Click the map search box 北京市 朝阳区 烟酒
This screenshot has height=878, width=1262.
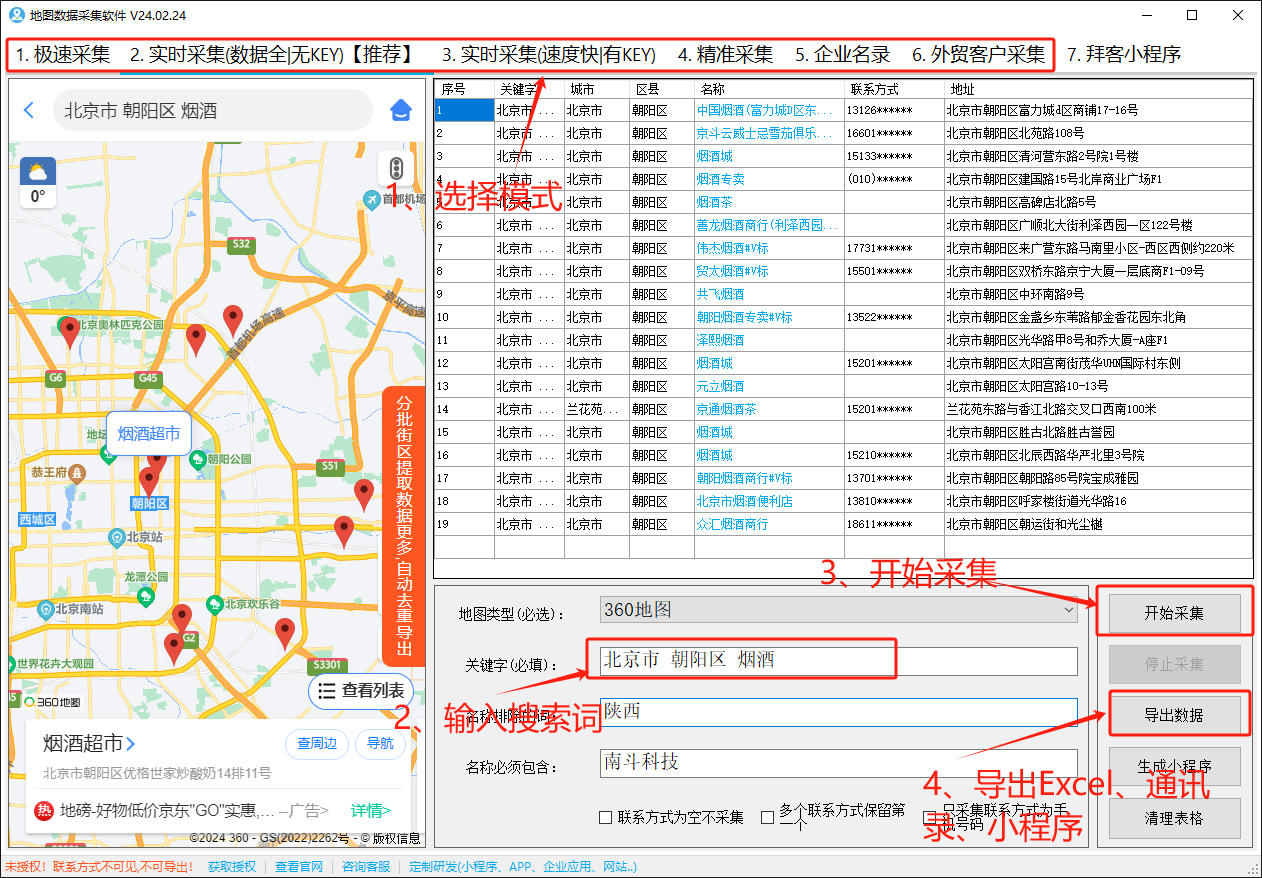point(212,110)
